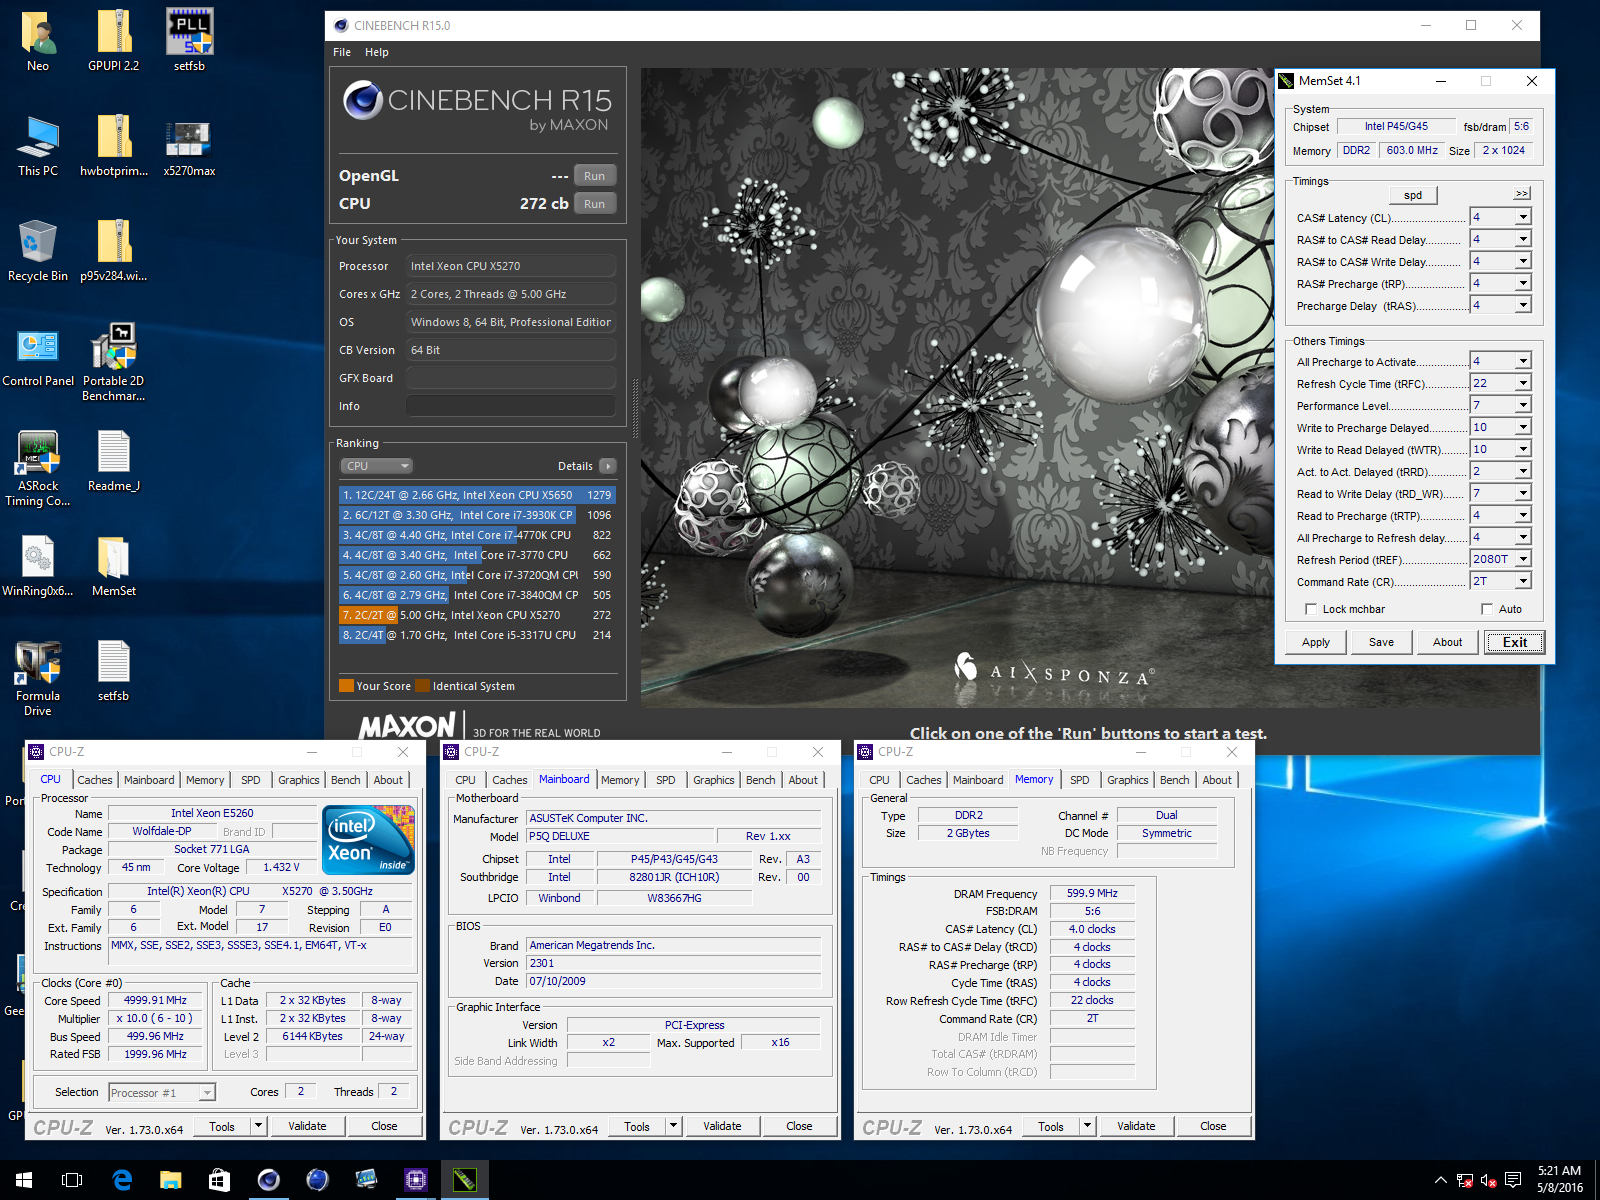Open the Readme_J text file
Viewport: 1600px width, 1200px height.
tap(114, 460)
